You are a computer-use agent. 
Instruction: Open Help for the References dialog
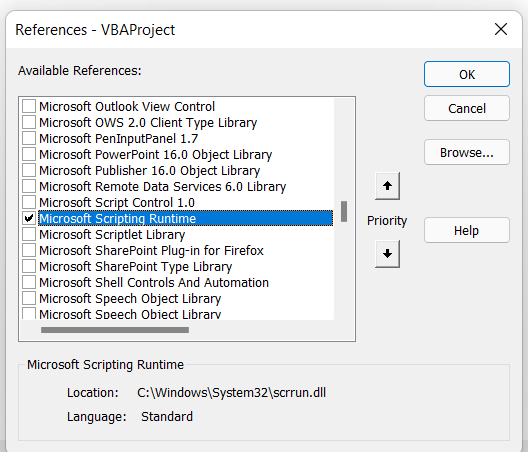467,230
